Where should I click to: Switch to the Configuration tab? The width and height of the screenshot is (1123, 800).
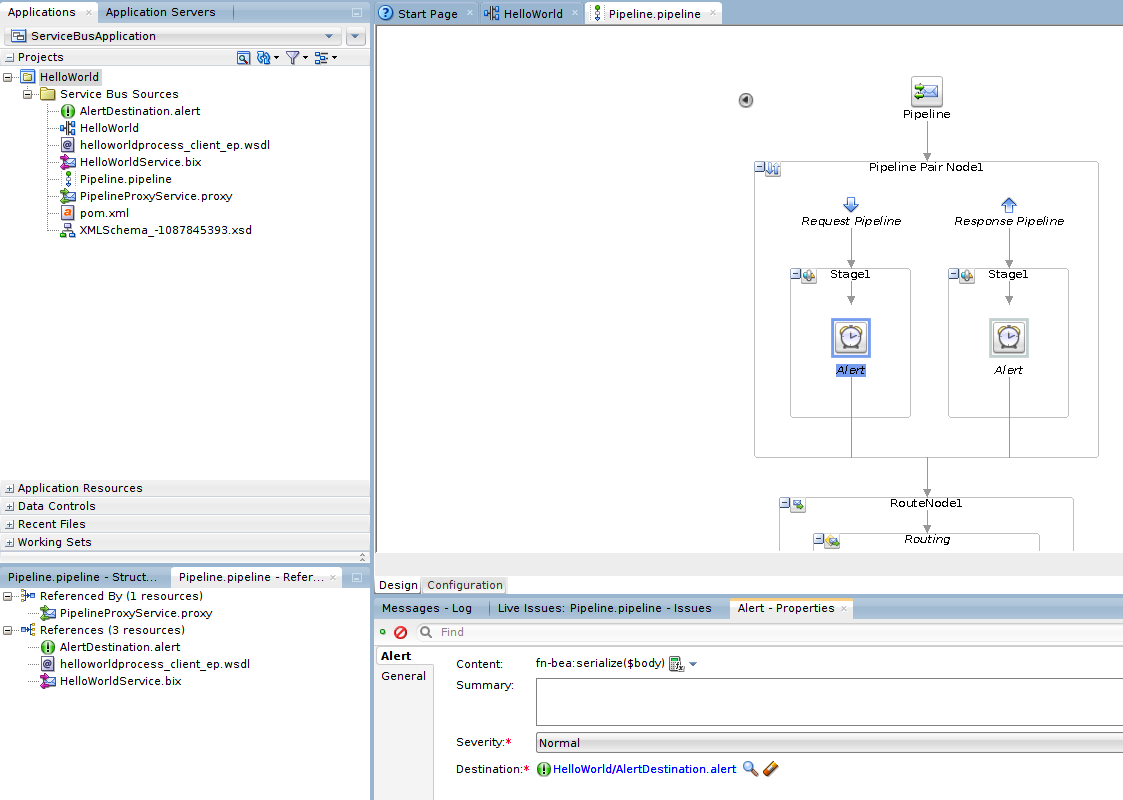click(x=464, y=585)
